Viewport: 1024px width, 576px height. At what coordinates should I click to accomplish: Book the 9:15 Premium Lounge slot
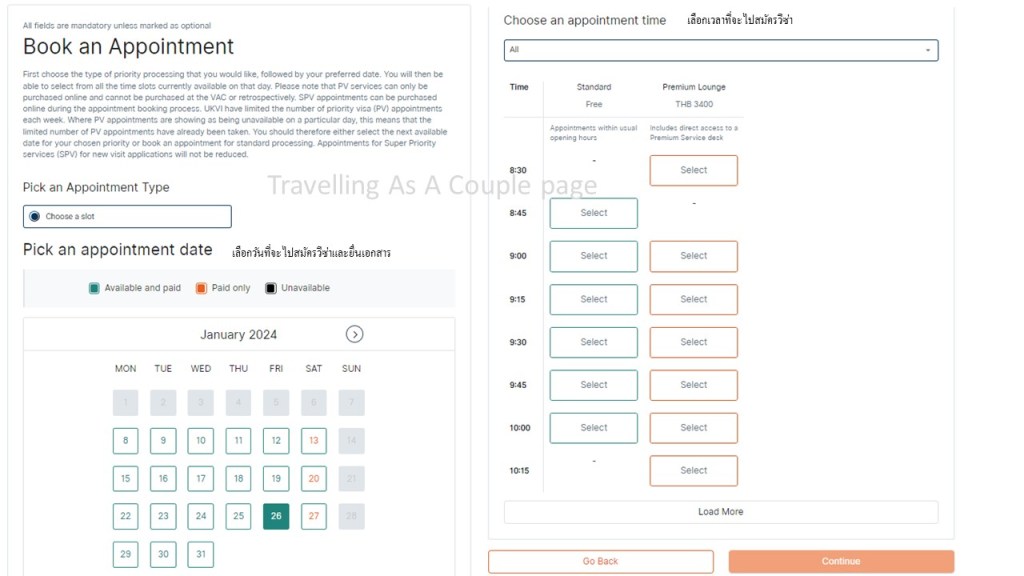693,299
